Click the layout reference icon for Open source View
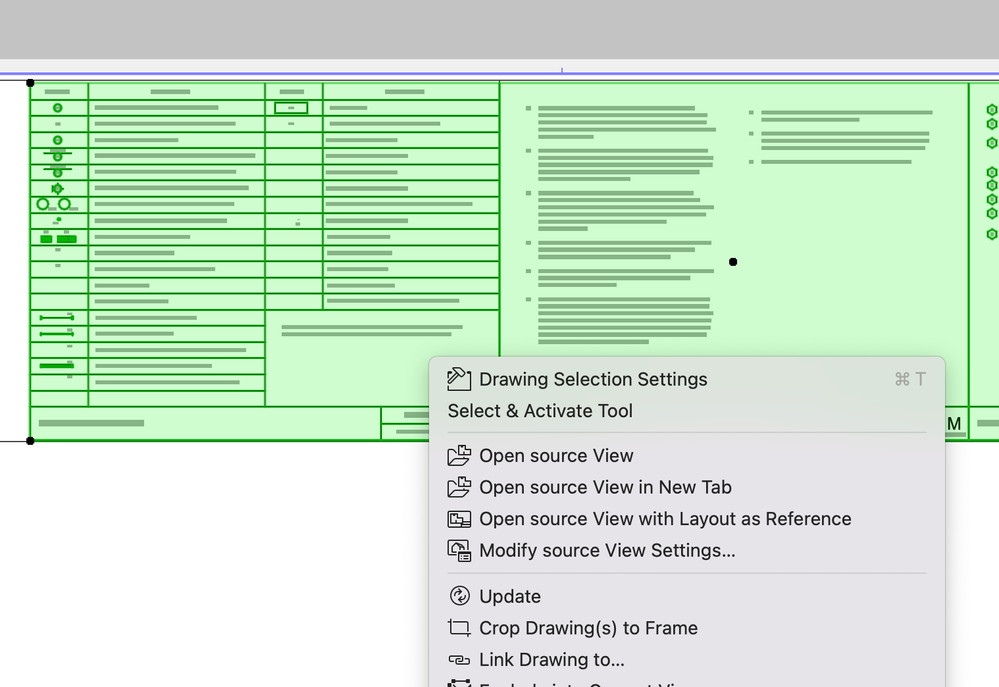Viewport: 999px width, 687px height. [459, 519]
